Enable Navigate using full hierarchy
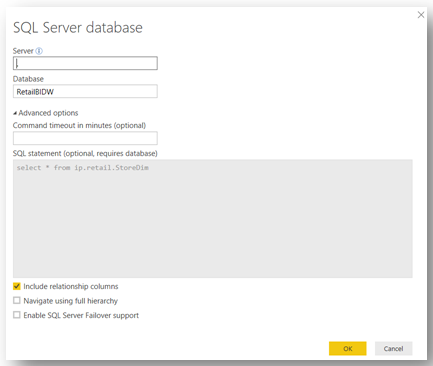The width and height of the screenshot is (433, 366). pyautogui.click(x=17, y=301)
